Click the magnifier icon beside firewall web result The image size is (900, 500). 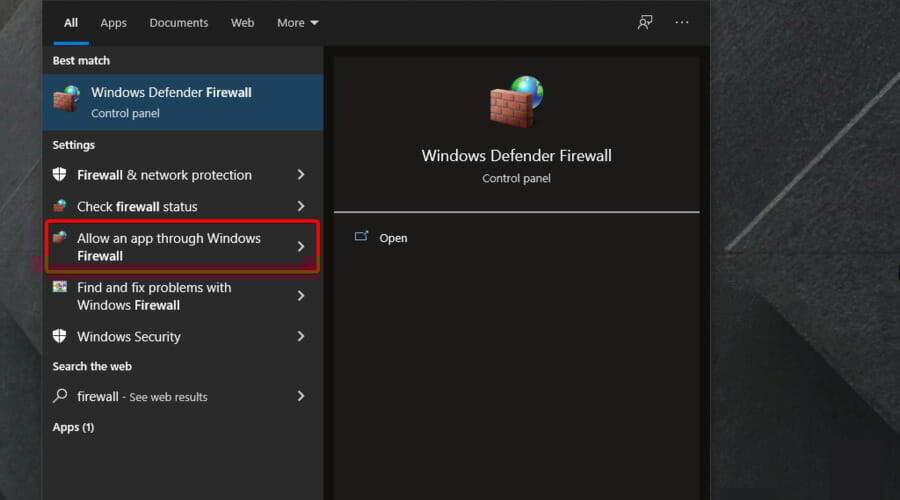coord(60,396)
